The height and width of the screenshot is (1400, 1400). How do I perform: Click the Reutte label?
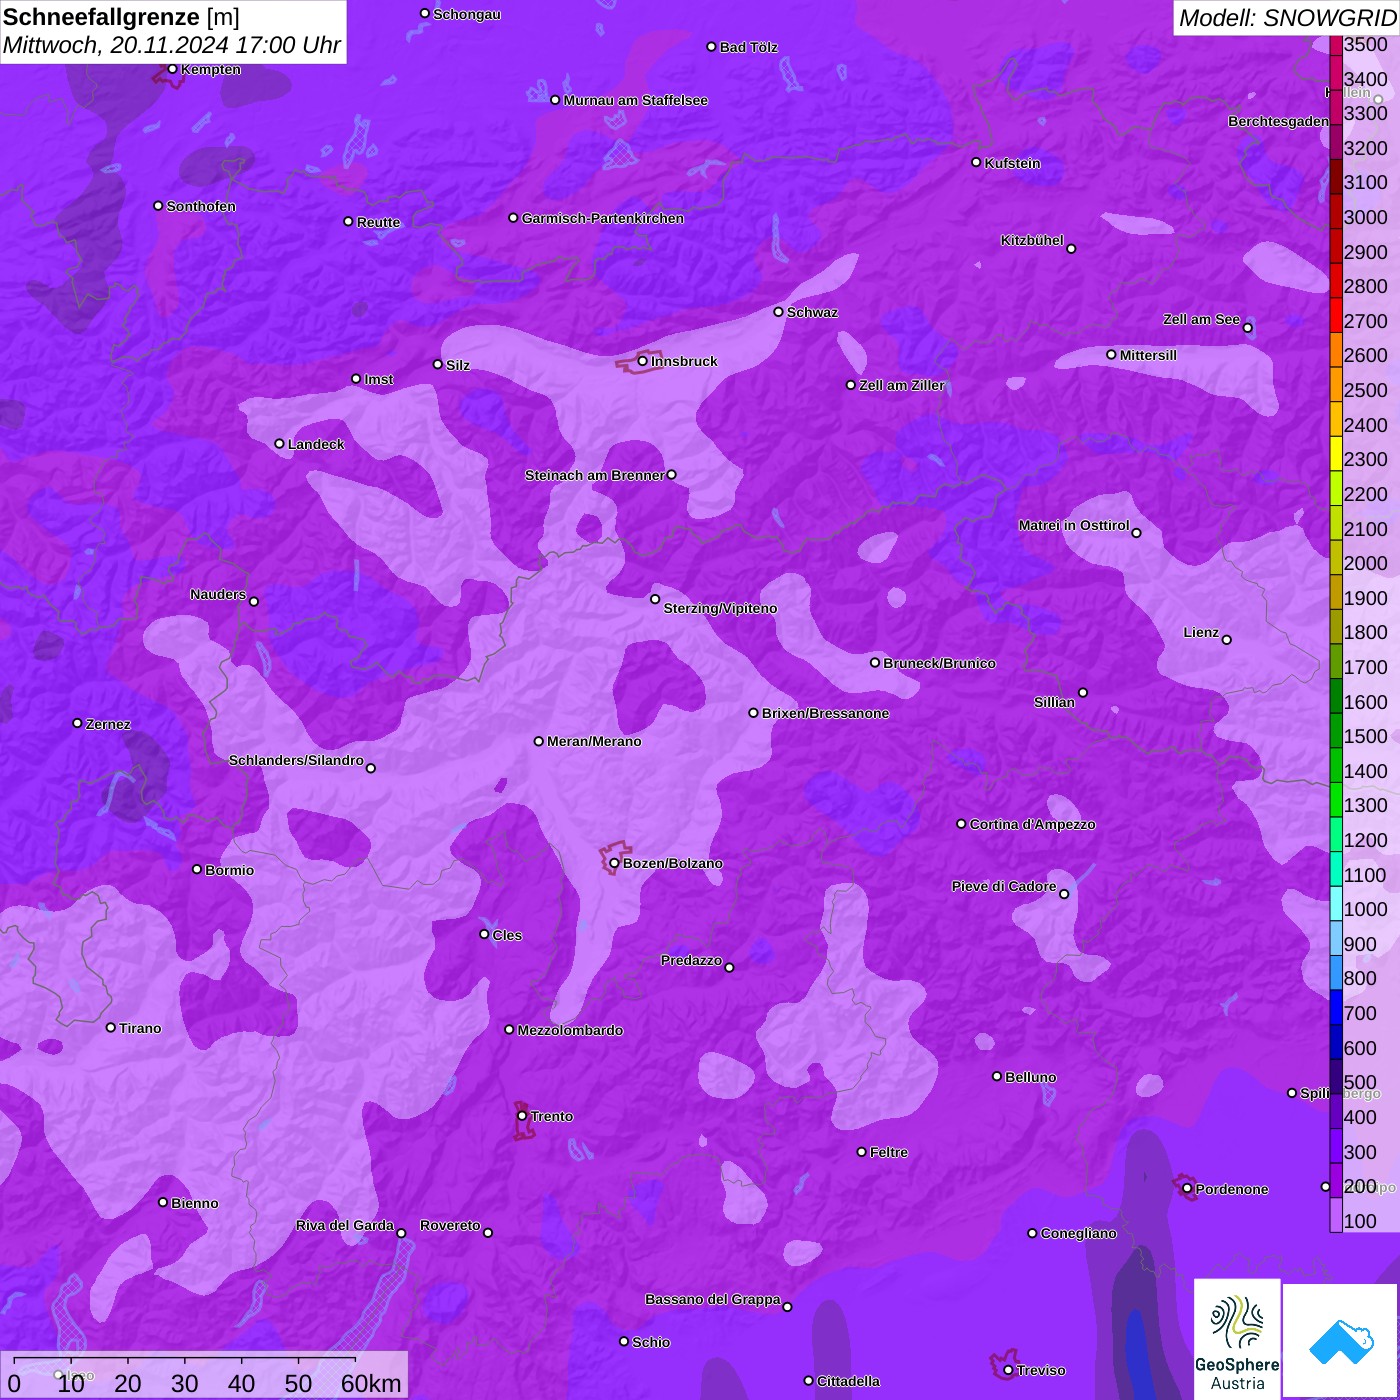378,222
